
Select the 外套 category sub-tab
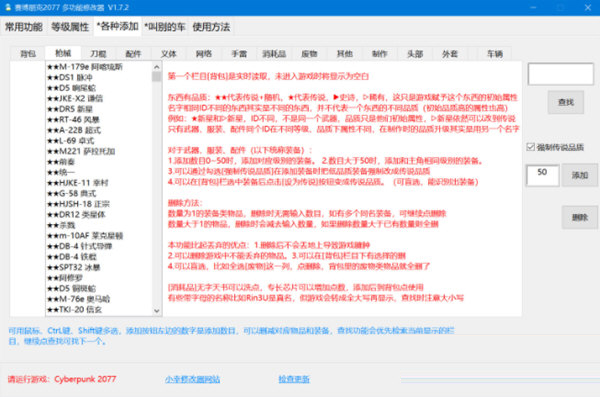coord(450,54)
